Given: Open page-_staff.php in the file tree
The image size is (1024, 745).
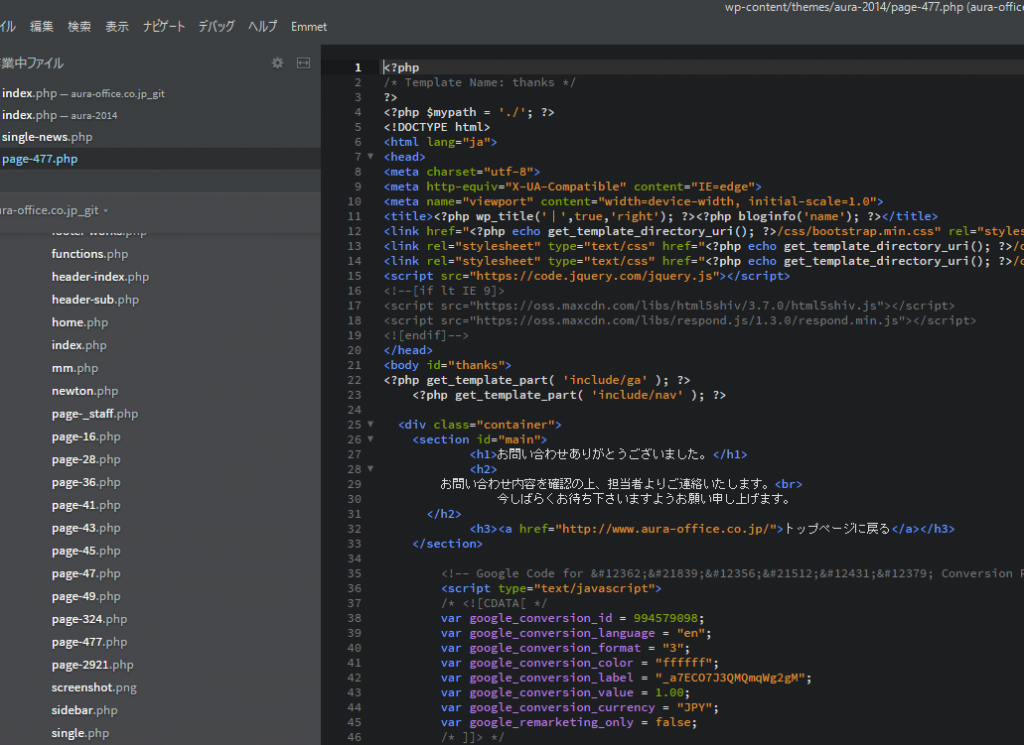Looking at the screenshot, I should coord(95,414).
